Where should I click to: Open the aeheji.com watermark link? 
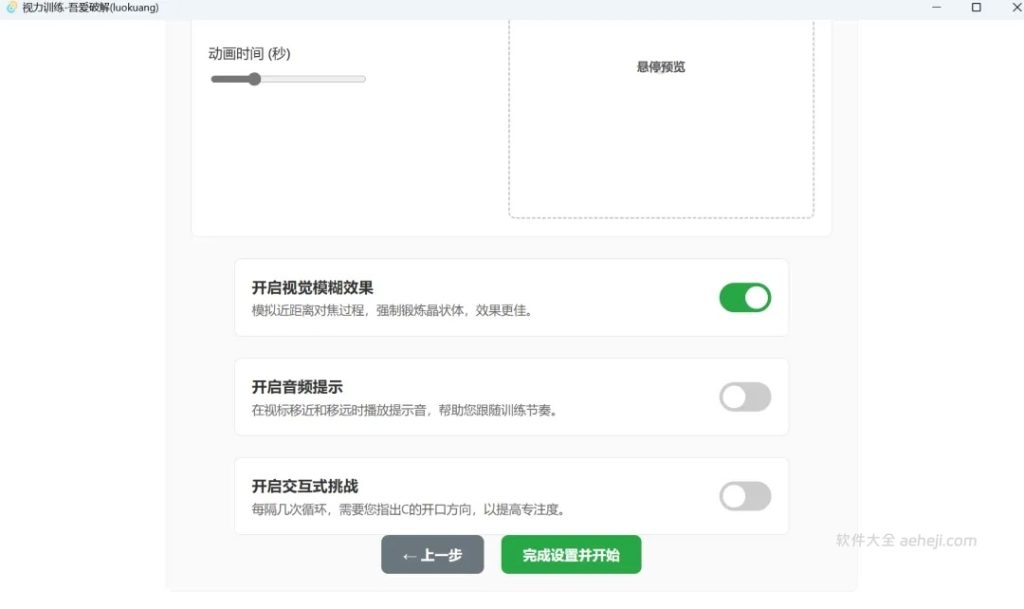(x=938, y=539)
